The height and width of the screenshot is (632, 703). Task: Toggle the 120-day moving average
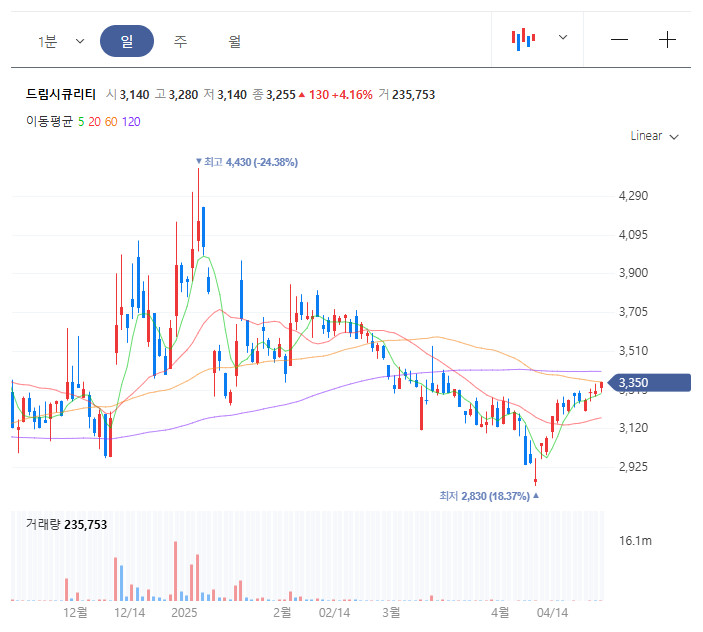pyautogui.click(x=131, y=121)
